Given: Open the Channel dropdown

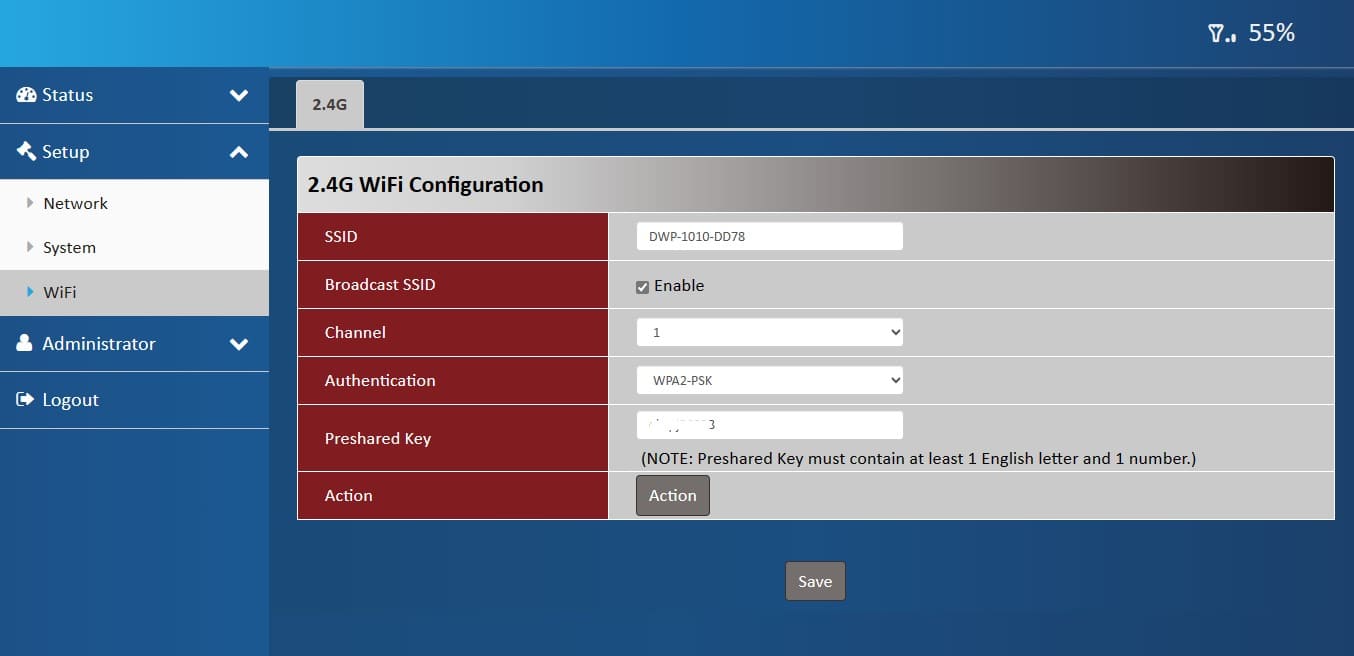Looking at the screenshot, I should 769,333.
